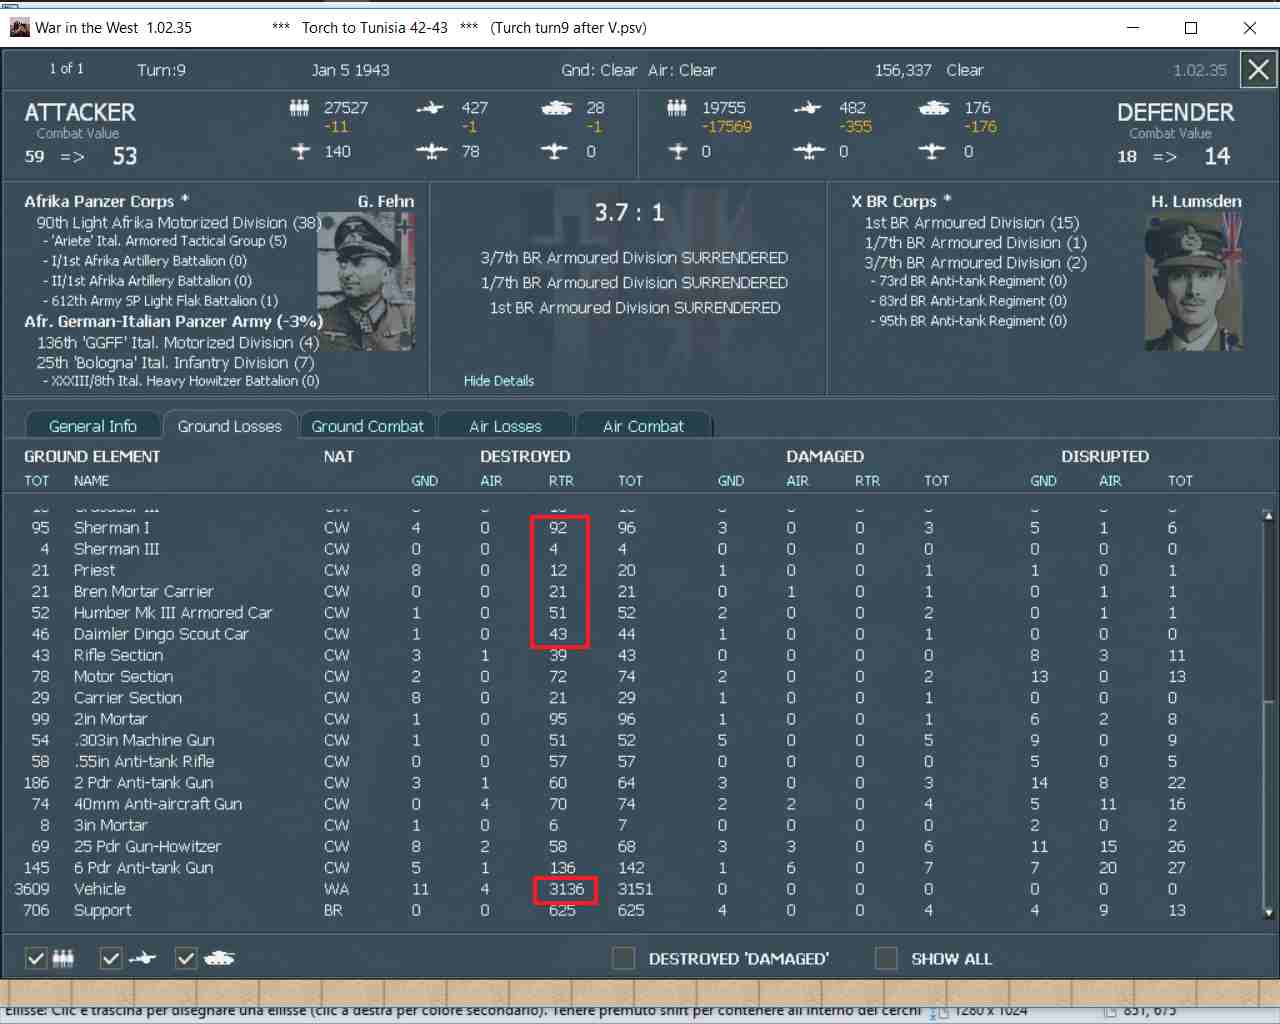Viewport: 1280px width, 1024px height.
Task: Click H. Lumsden commander portrait
Action: [1194, 281]
